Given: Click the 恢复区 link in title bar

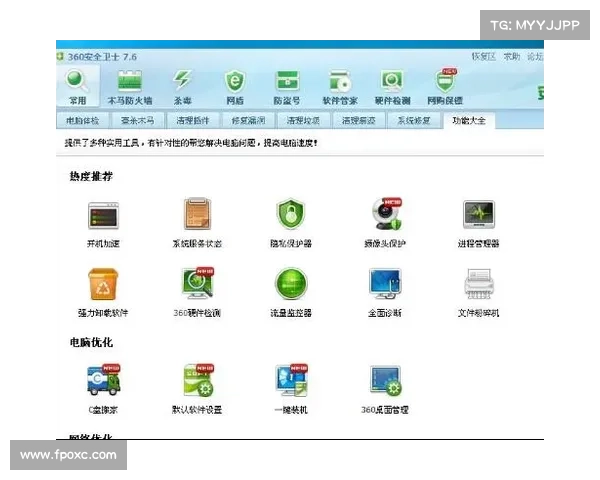Looking at the screenshot, I should [x=484, y=57].
